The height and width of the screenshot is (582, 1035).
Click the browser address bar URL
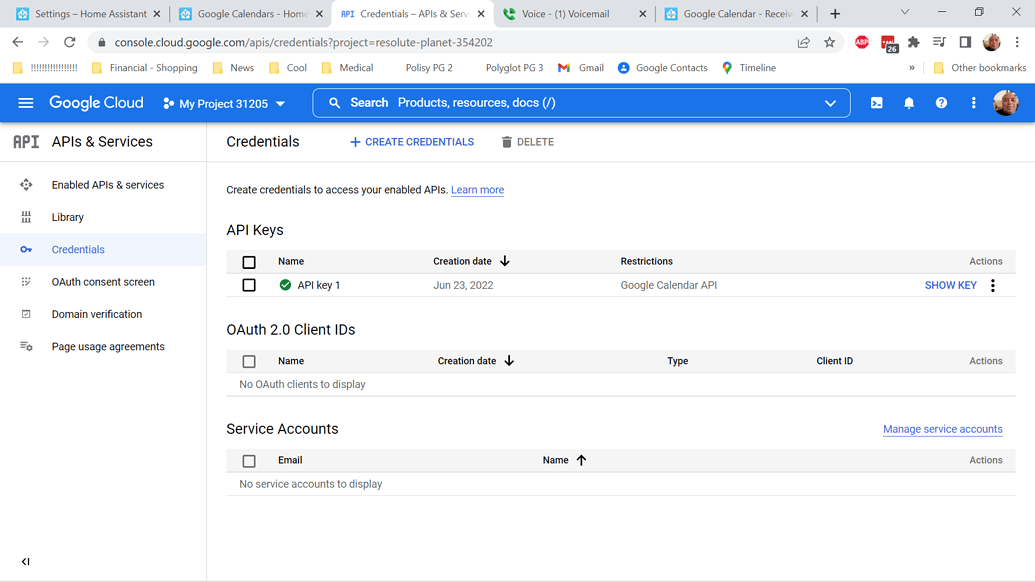click(304, 42)
